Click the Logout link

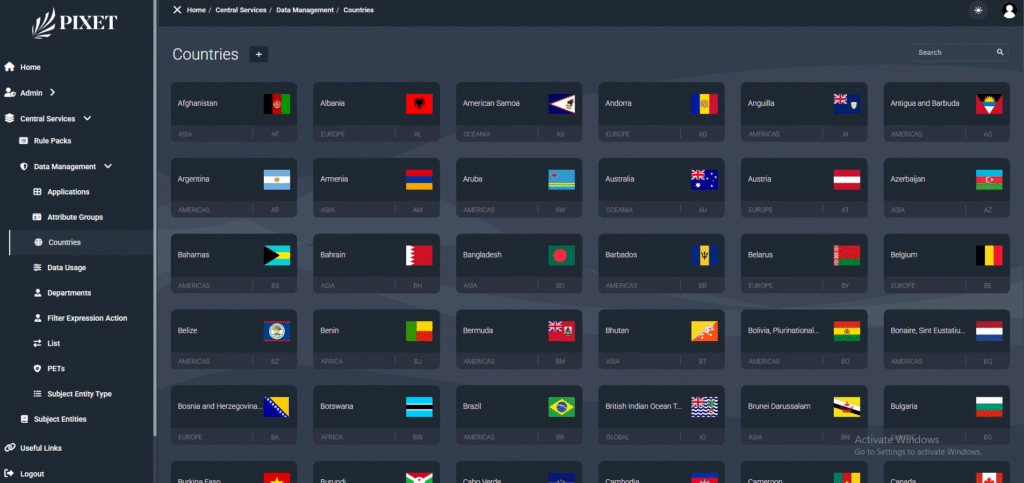pyautogui.click(x=32, y=473)
